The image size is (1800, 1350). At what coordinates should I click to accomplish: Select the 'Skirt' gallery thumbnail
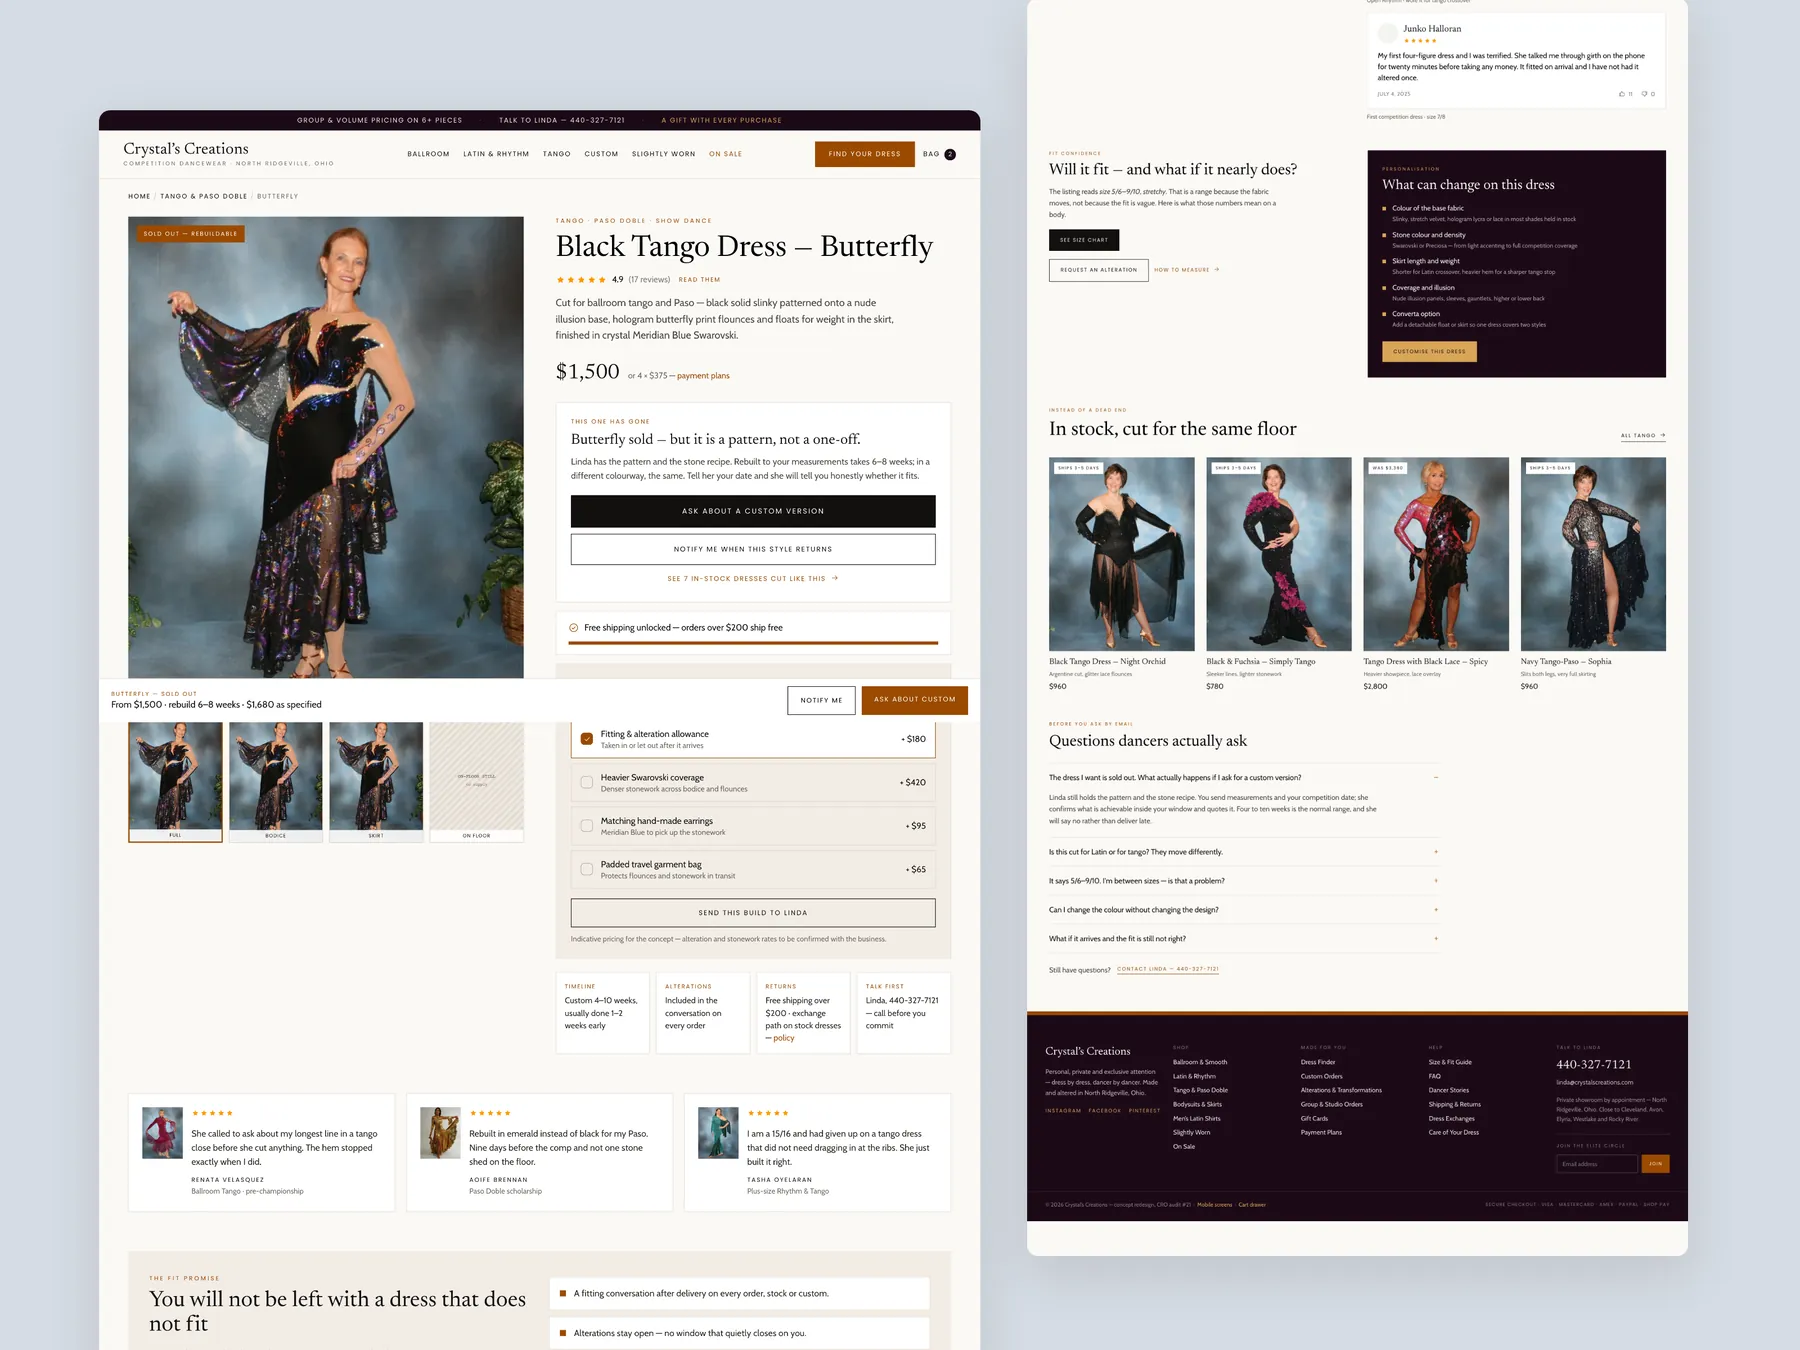[x=376, y=782]
